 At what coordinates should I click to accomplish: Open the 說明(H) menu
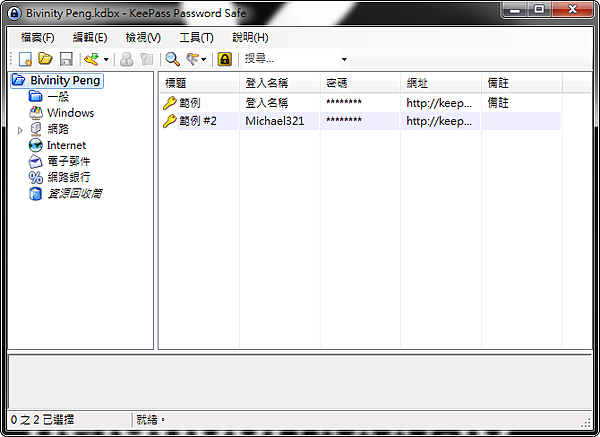(250, 38)
